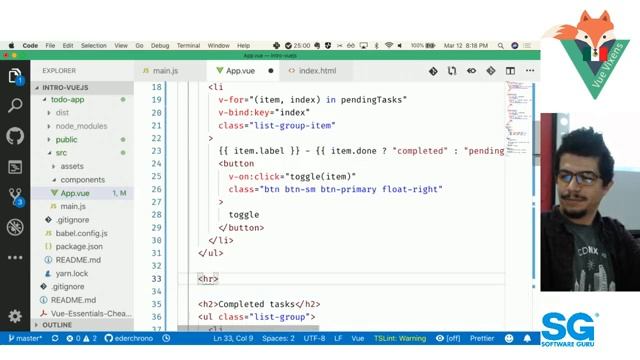The image size is (640, 360).
Task: Toggle the eye [off] status bar item
Action: click(x=448, y=338)
